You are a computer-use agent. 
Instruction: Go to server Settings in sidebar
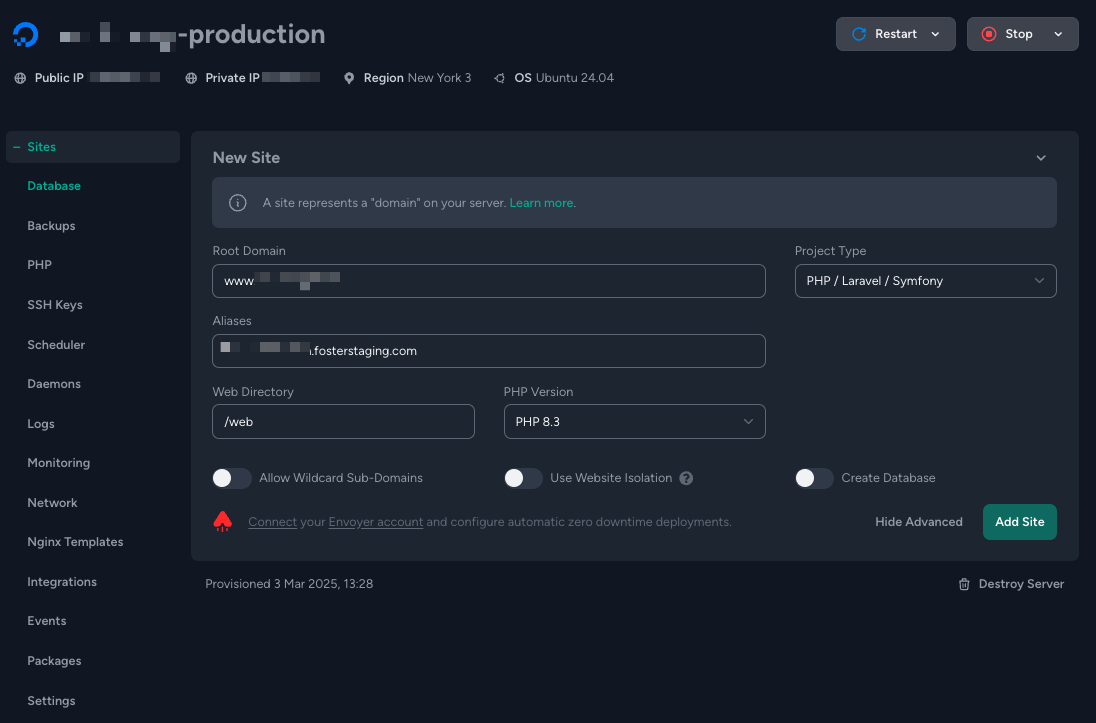51,701
